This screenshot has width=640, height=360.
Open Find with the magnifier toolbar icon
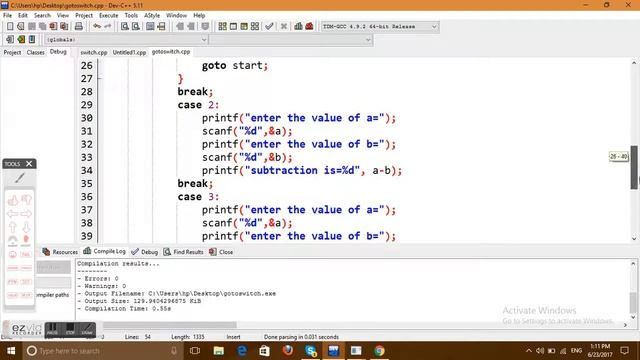pyautogui.click(x=125, y=26)
